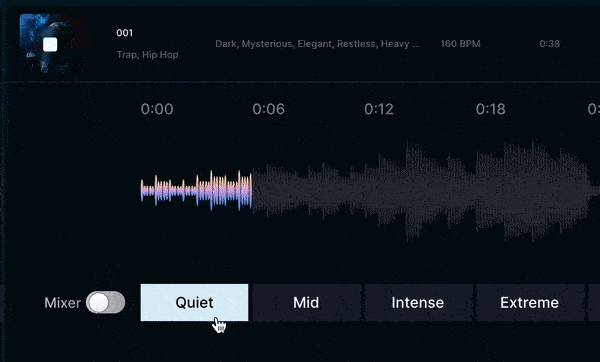Viewport: 600px width, 362px height.
Task: Click the Trap, Hip Hop genre text
Action: (148, 55)
